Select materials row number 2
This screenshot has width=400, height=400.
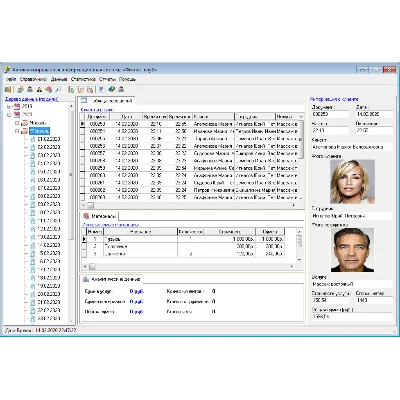click(x=183, y=246)
